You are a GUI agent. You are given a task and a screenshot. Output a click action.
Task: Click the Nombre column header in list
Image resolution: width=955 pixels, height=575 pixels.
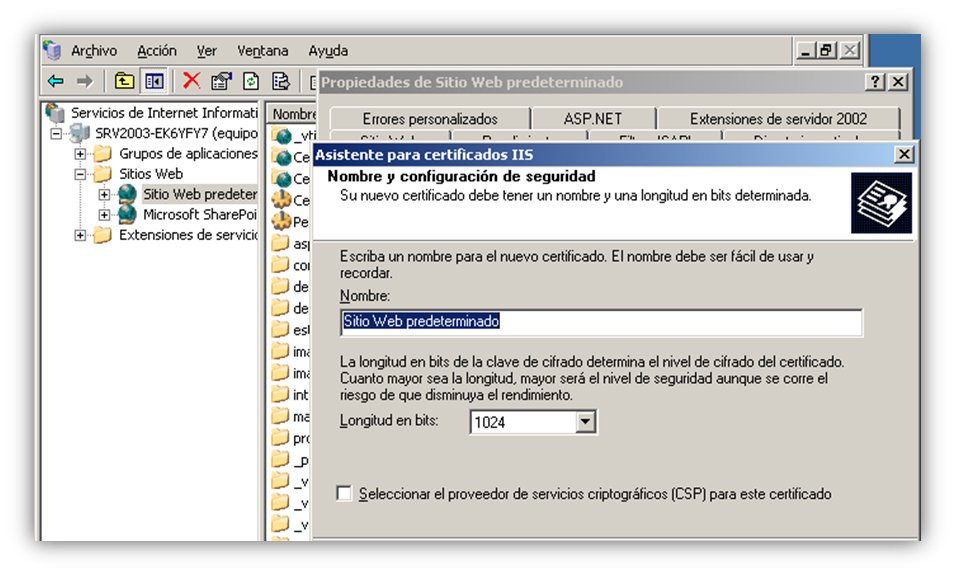[x=291, y=114]
